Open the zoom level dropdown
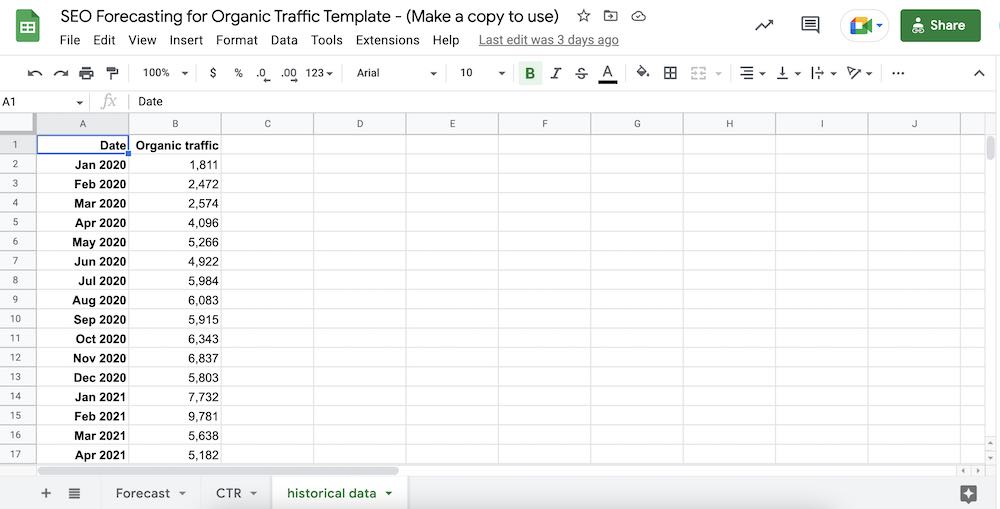 coord(165,73)
